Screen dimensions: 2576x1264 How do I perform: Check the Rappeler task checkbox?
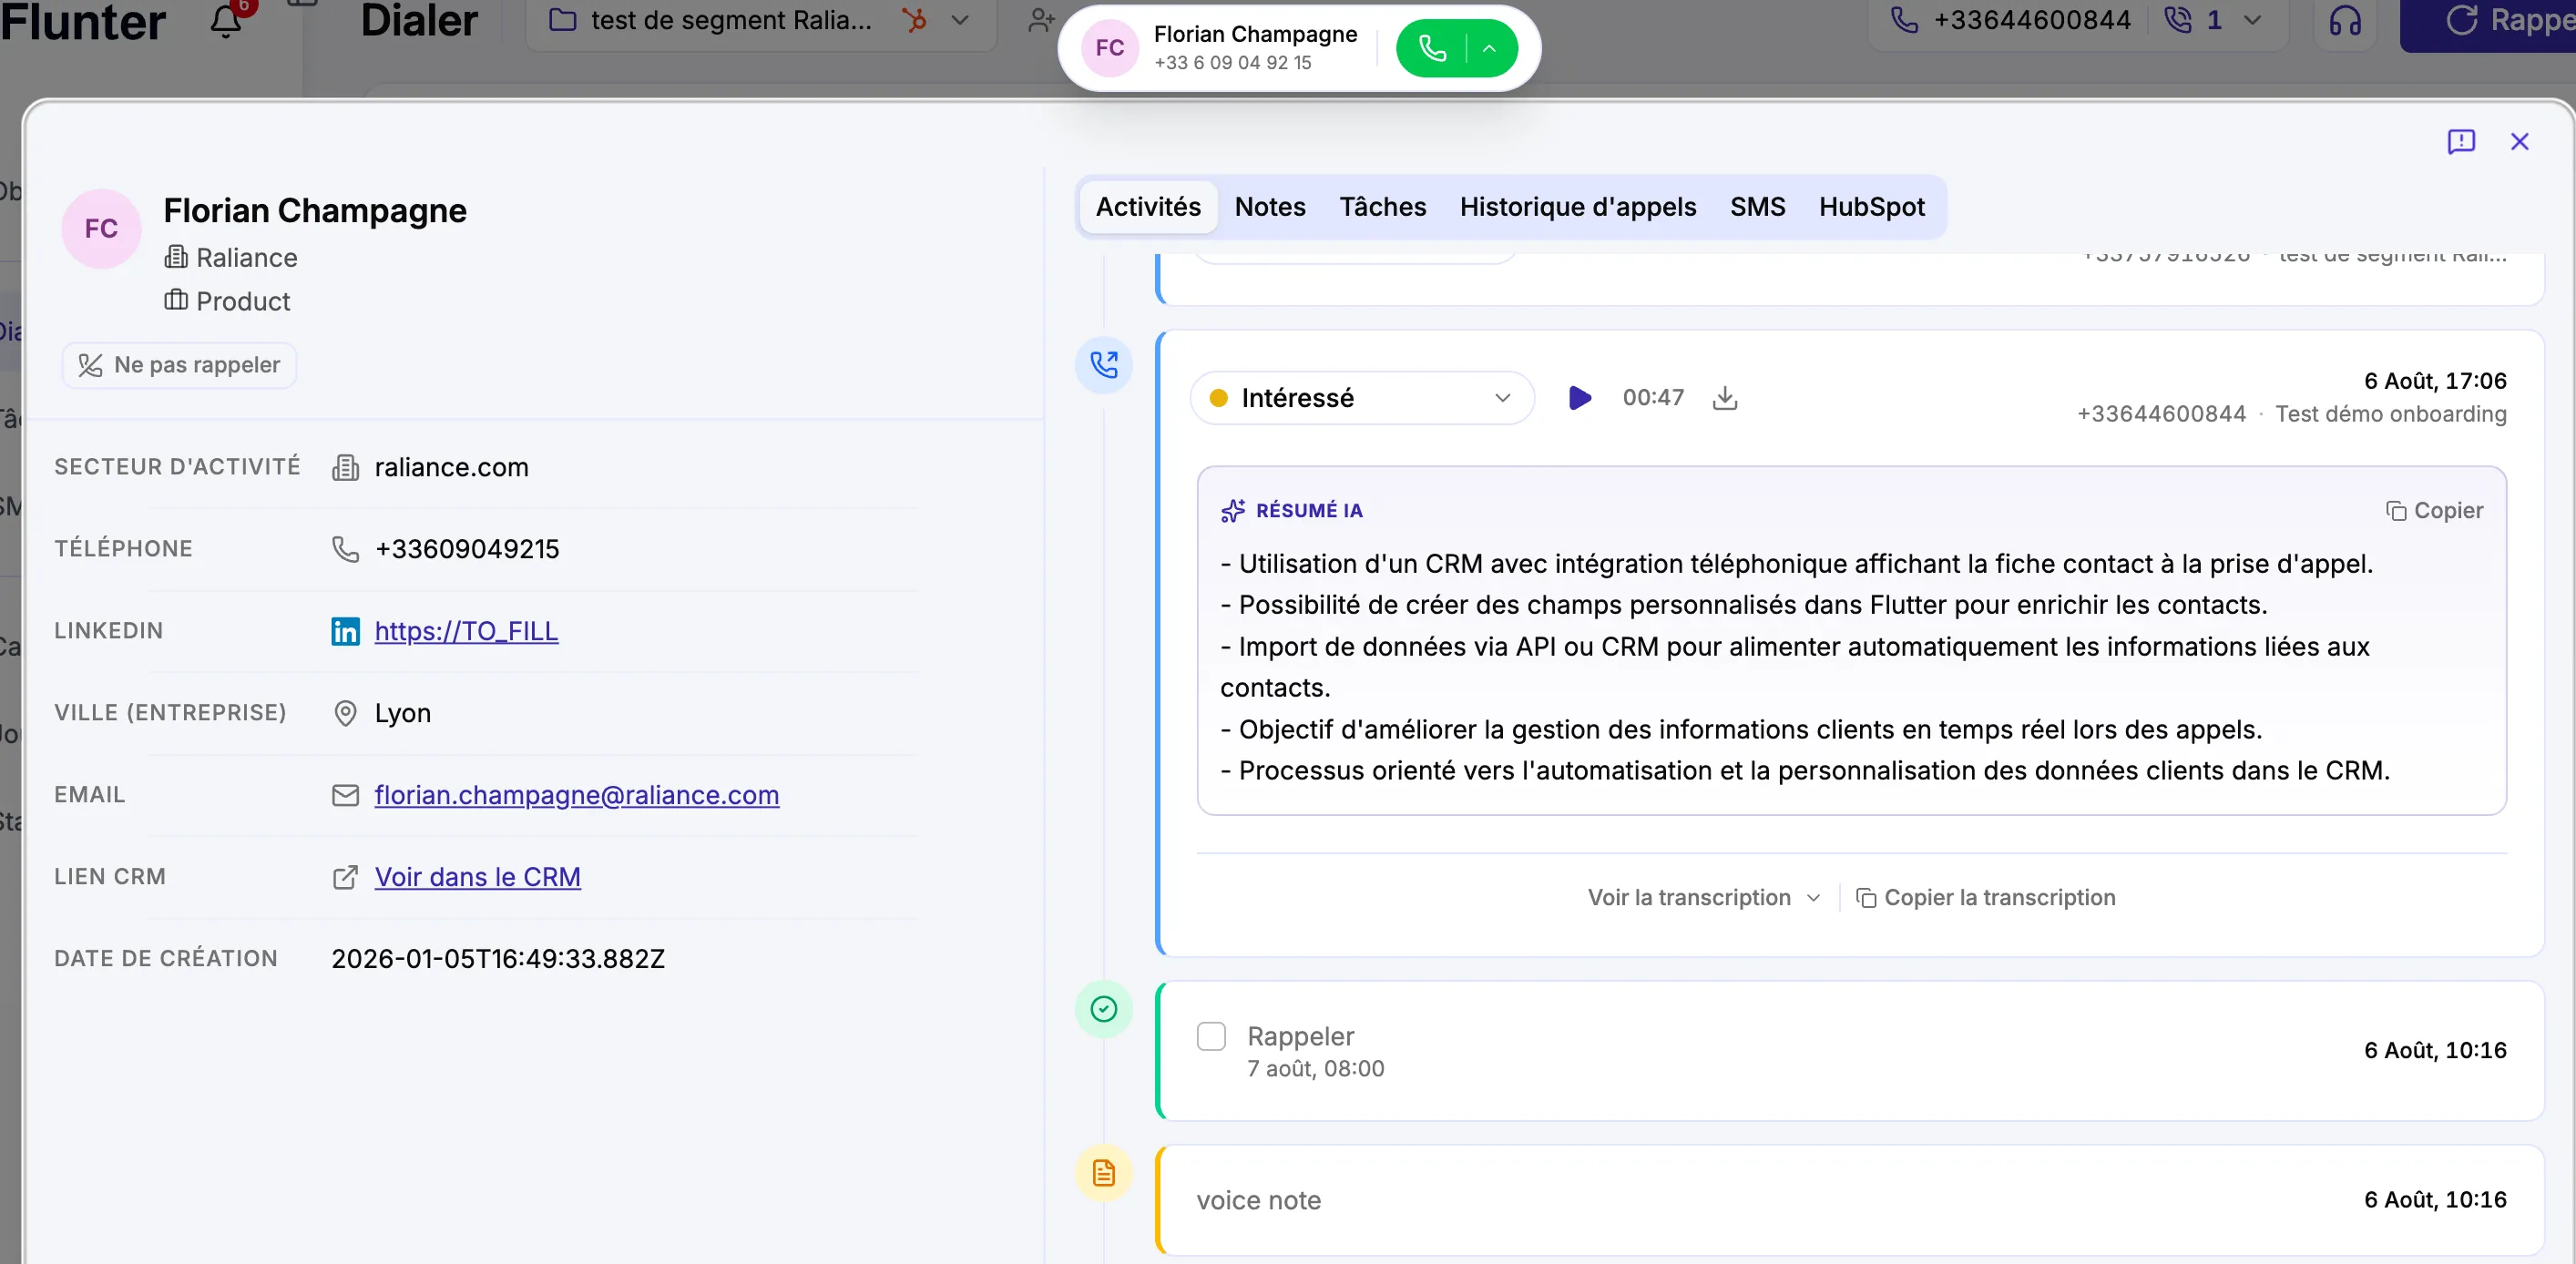coord(1211,1036)
